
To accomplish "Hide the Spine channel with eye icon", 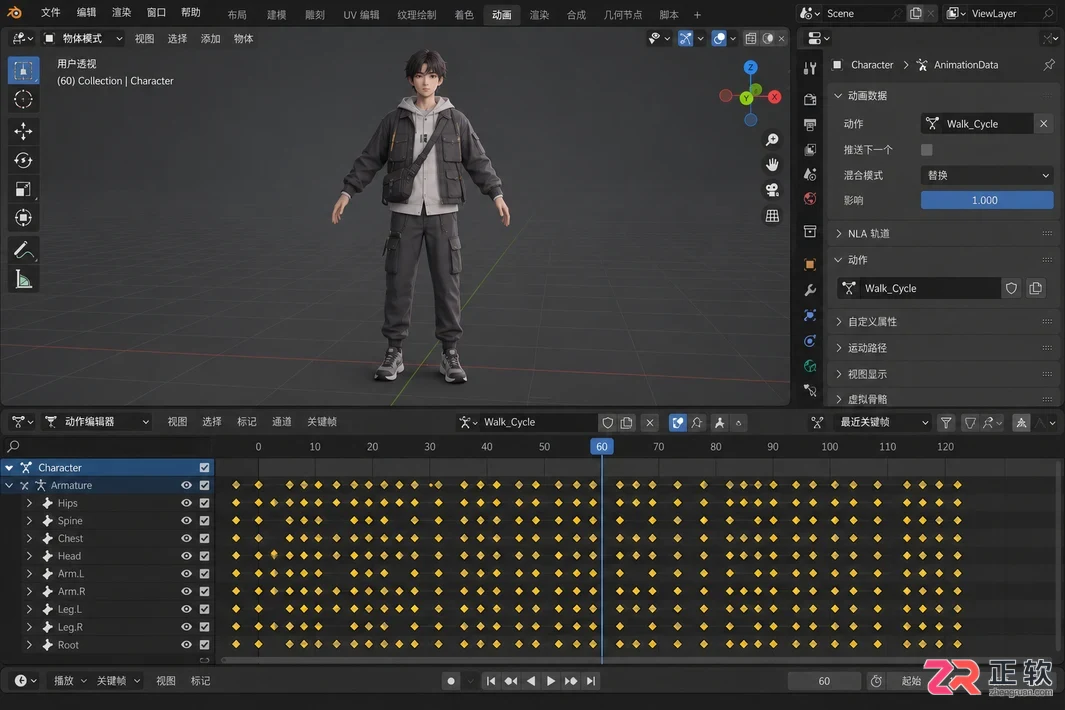I will (186, 520).
